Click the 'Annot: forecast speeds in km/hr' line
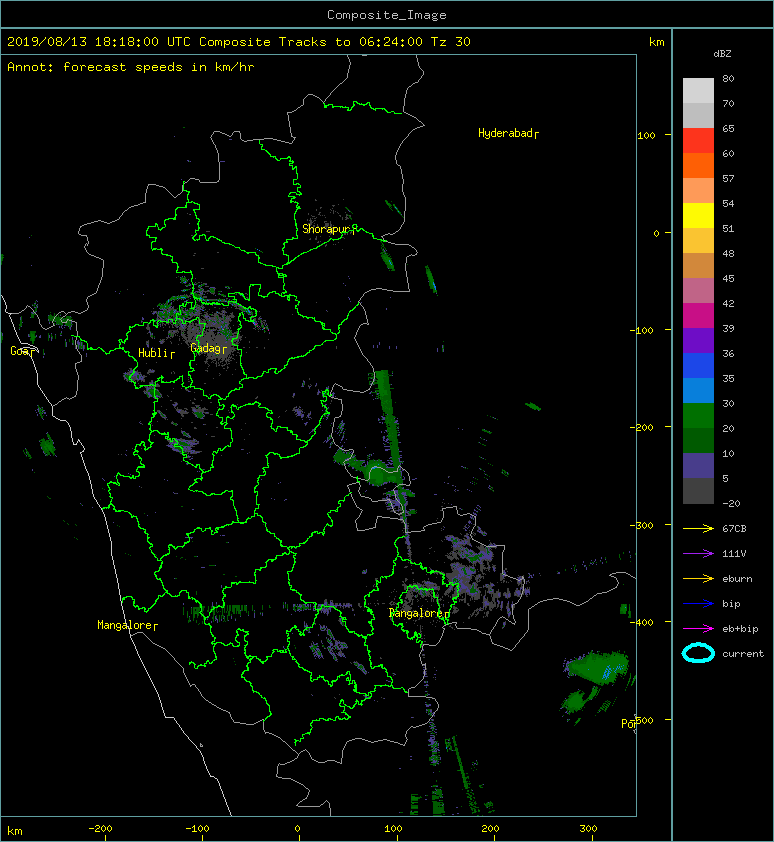The width and height of the screenshot is (774, 842). [131, 67]
